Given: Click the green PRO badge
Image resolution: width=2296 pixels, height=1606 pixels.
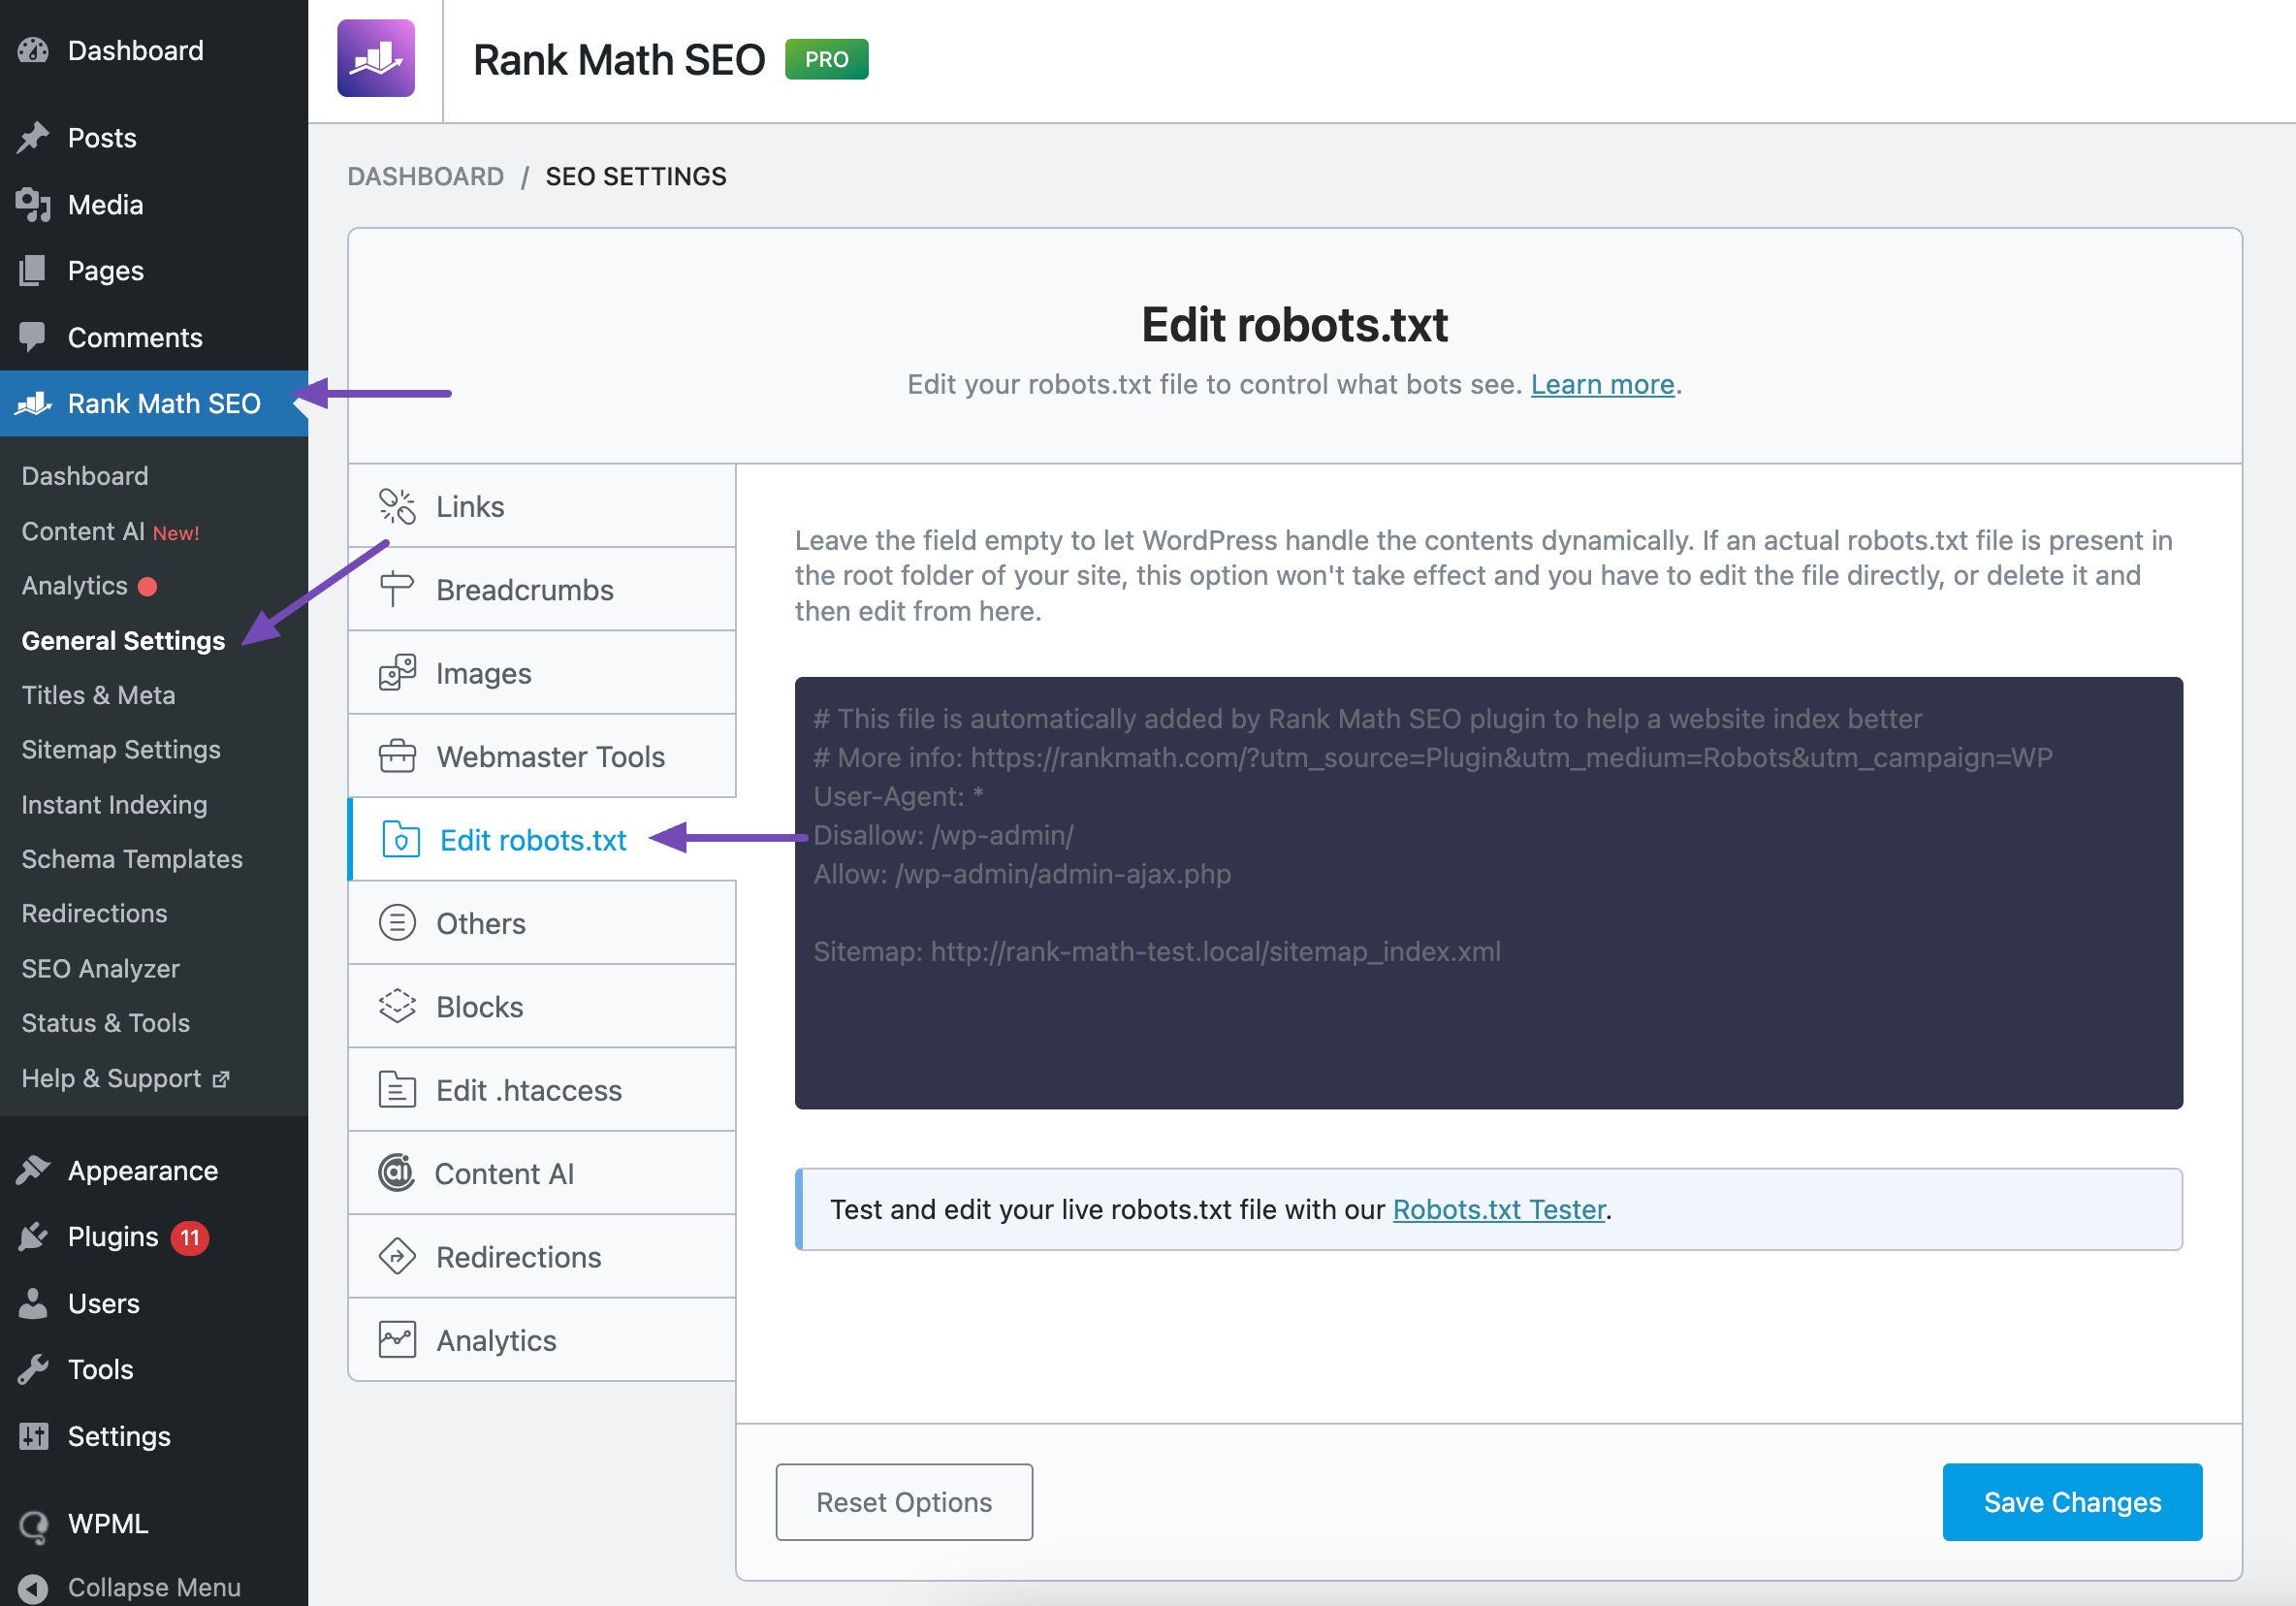Looking at the screenshot, I should point(826,59).
